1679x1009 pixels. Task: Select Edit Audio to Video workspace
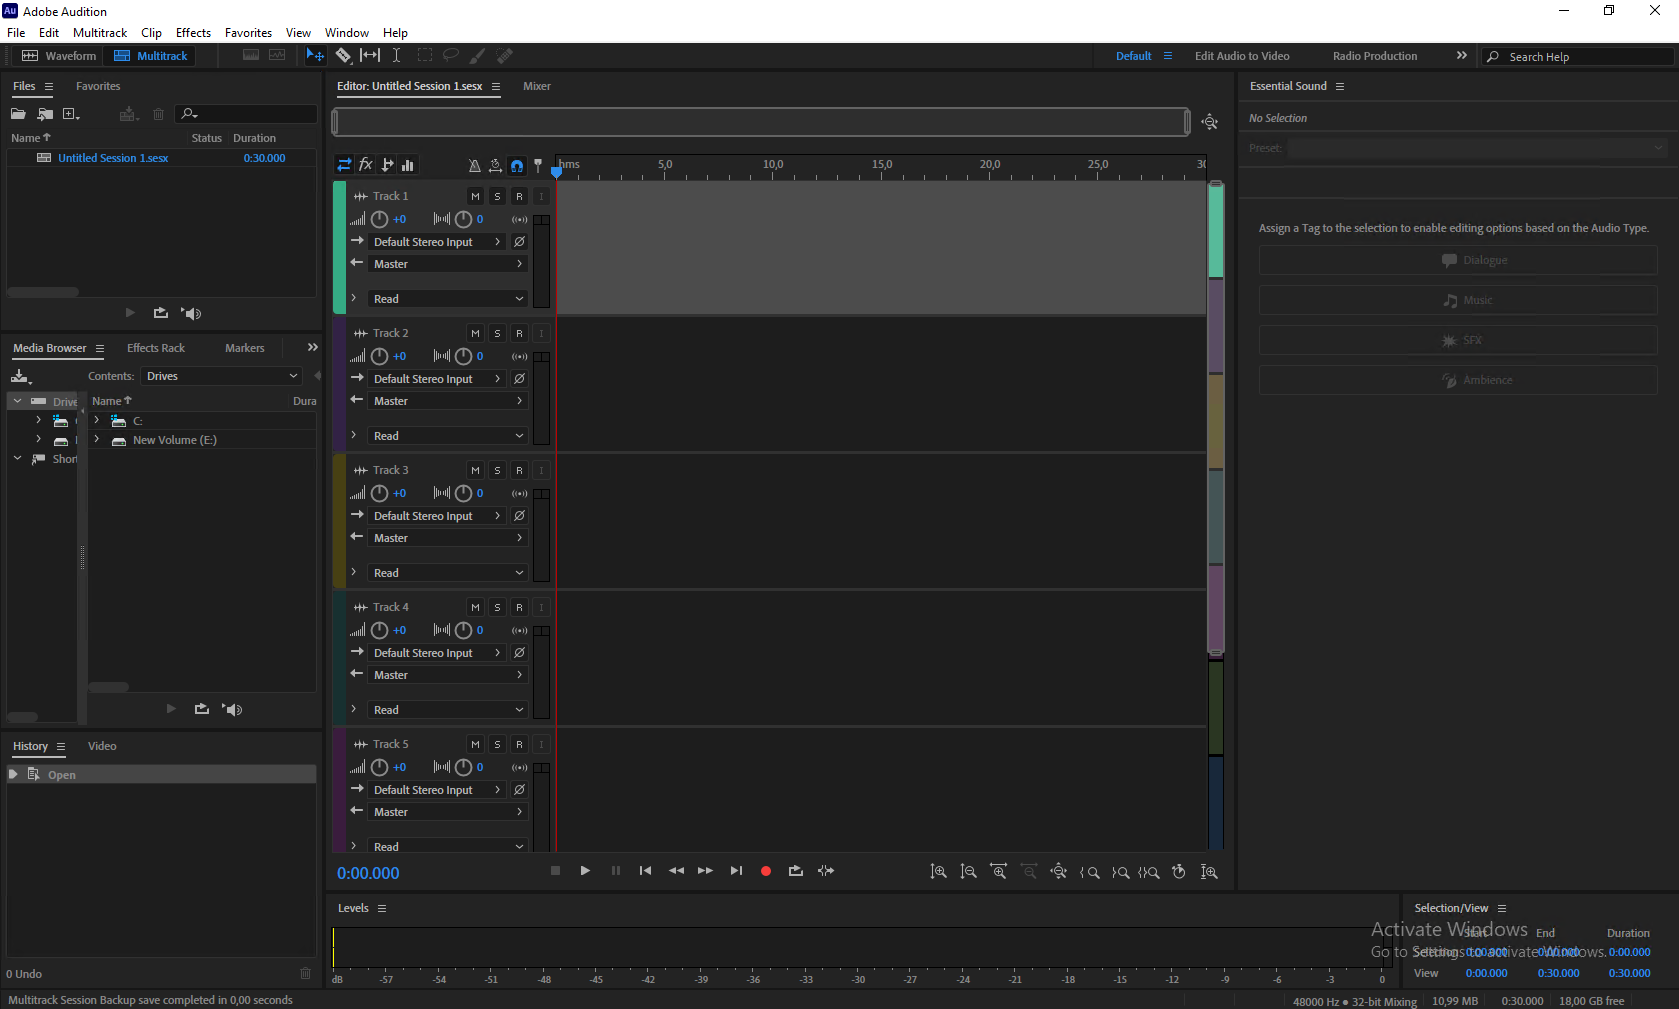(1242, 56)
